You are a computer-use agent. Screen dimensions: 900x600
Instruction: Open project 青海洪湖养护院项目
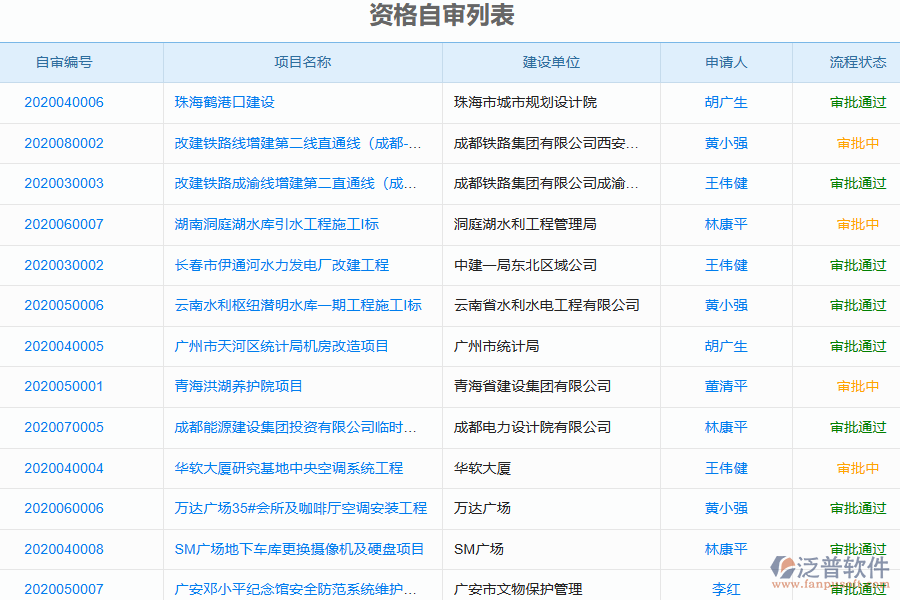pos(240,386)
